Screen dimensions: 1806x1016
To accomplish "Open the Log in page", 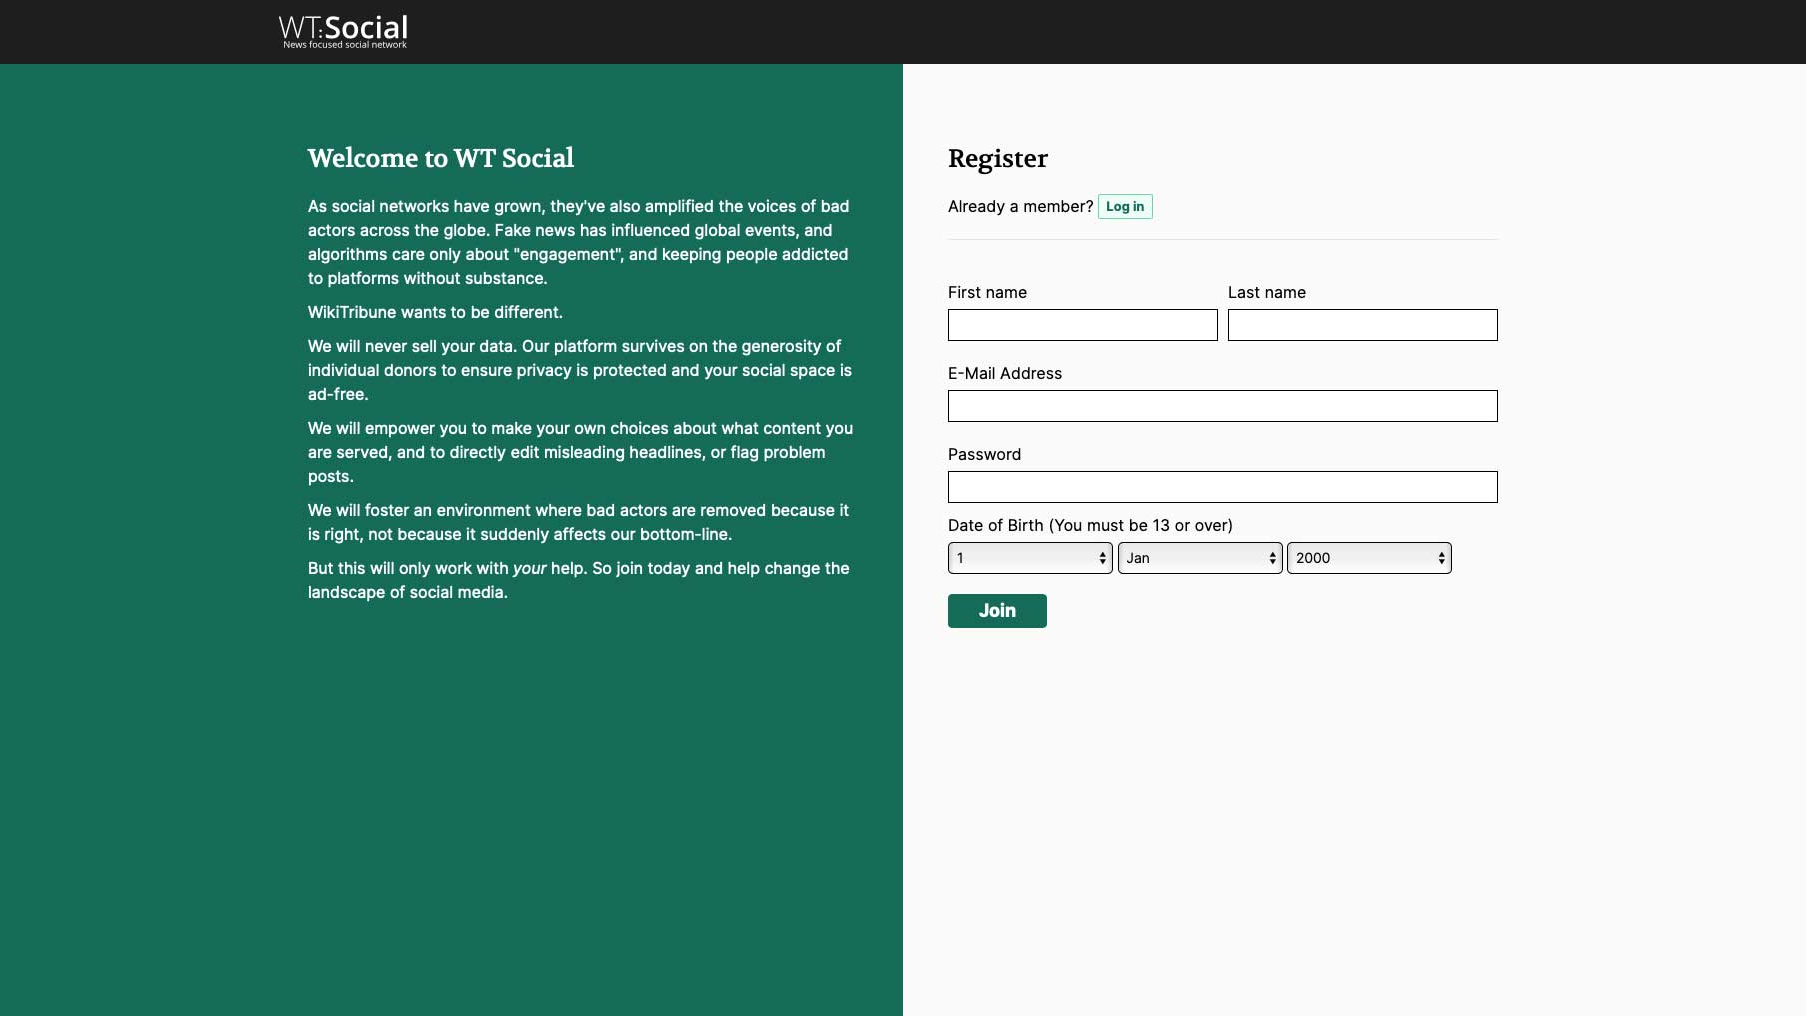I will click(1124, 207).
